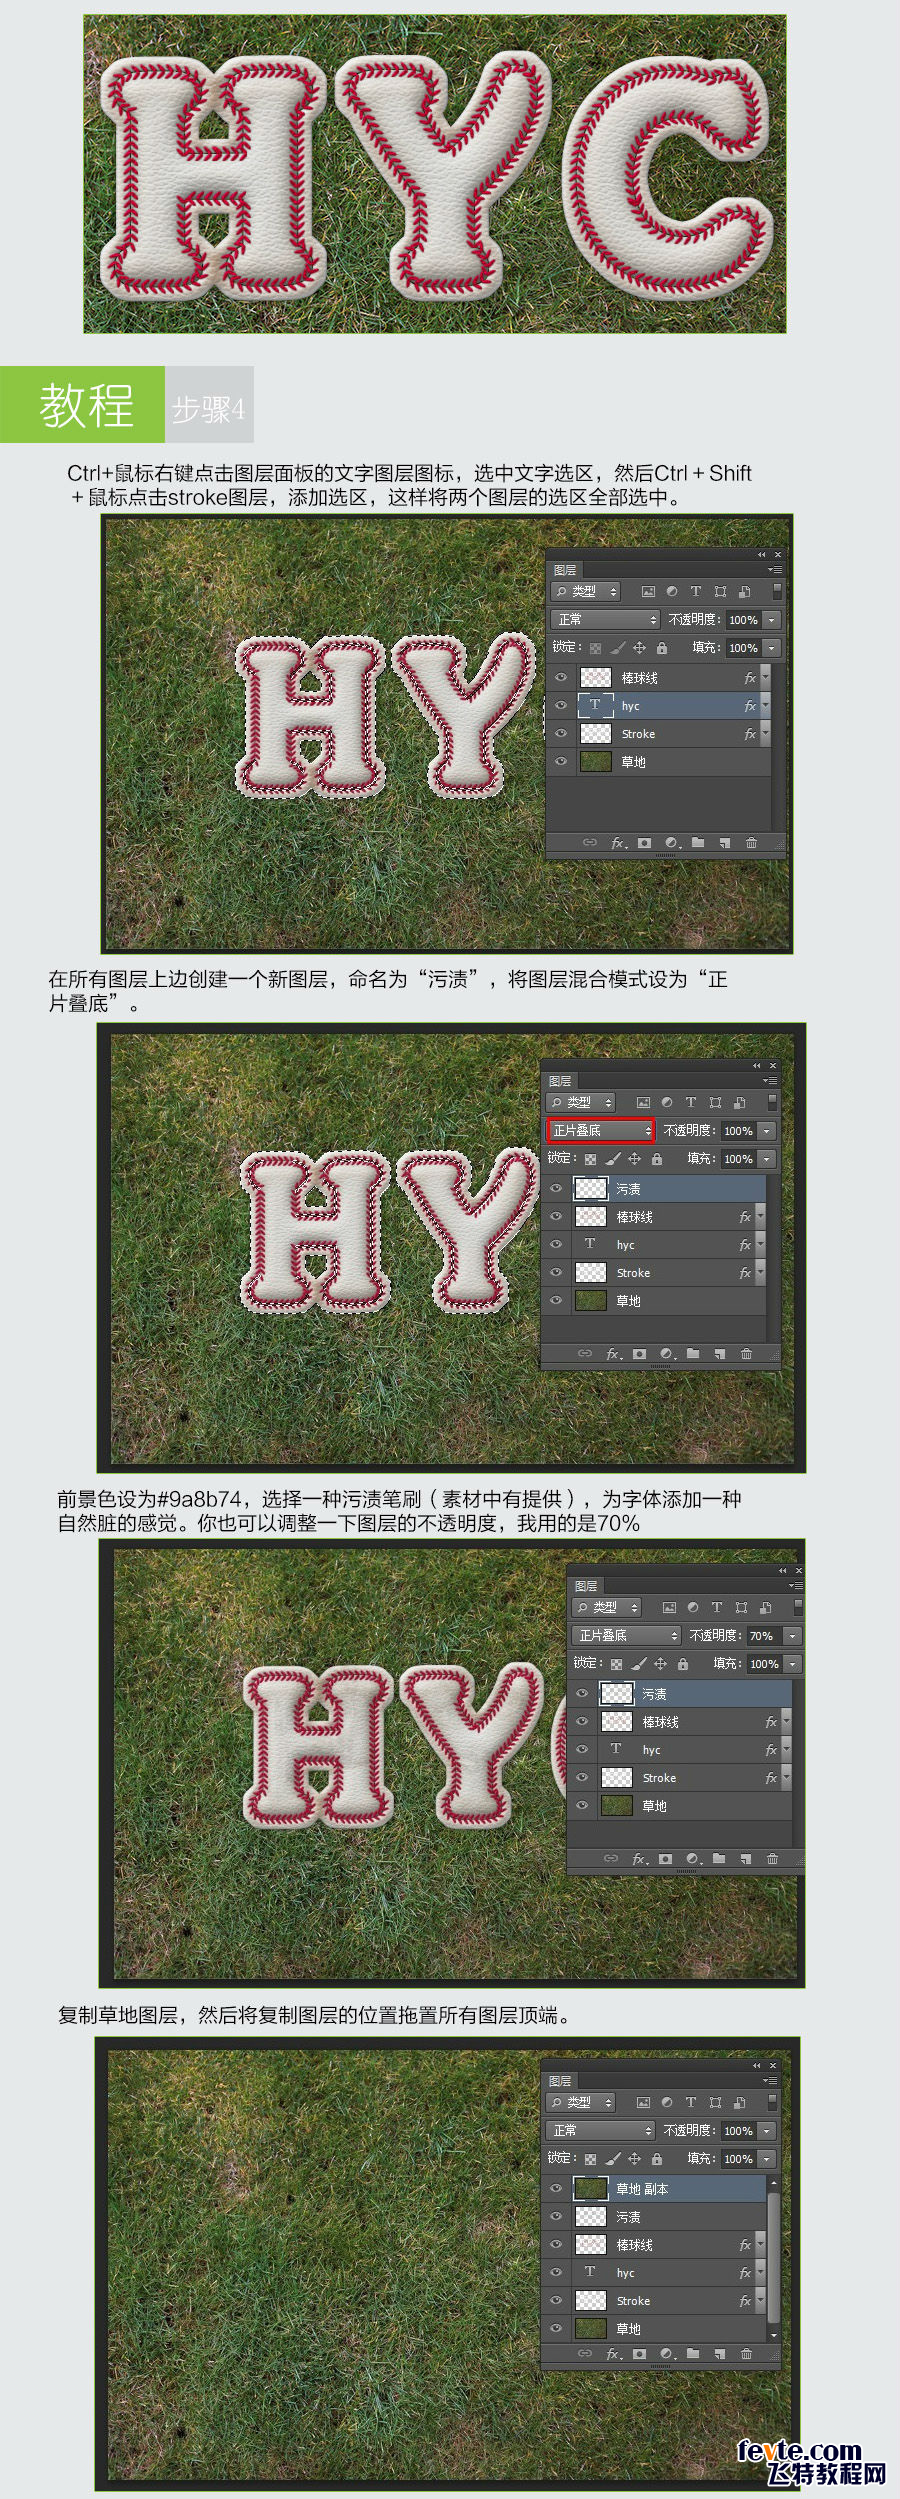
Task: Select 图层 tab in hyc-selected panel
Action: (566, 570)
